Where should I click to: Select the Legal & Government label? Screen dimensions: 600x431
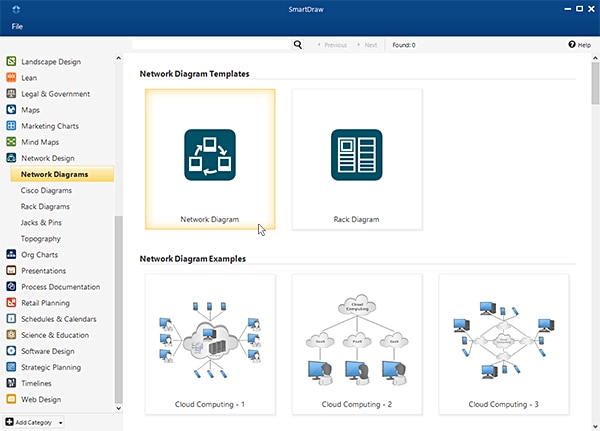(55, 94)
